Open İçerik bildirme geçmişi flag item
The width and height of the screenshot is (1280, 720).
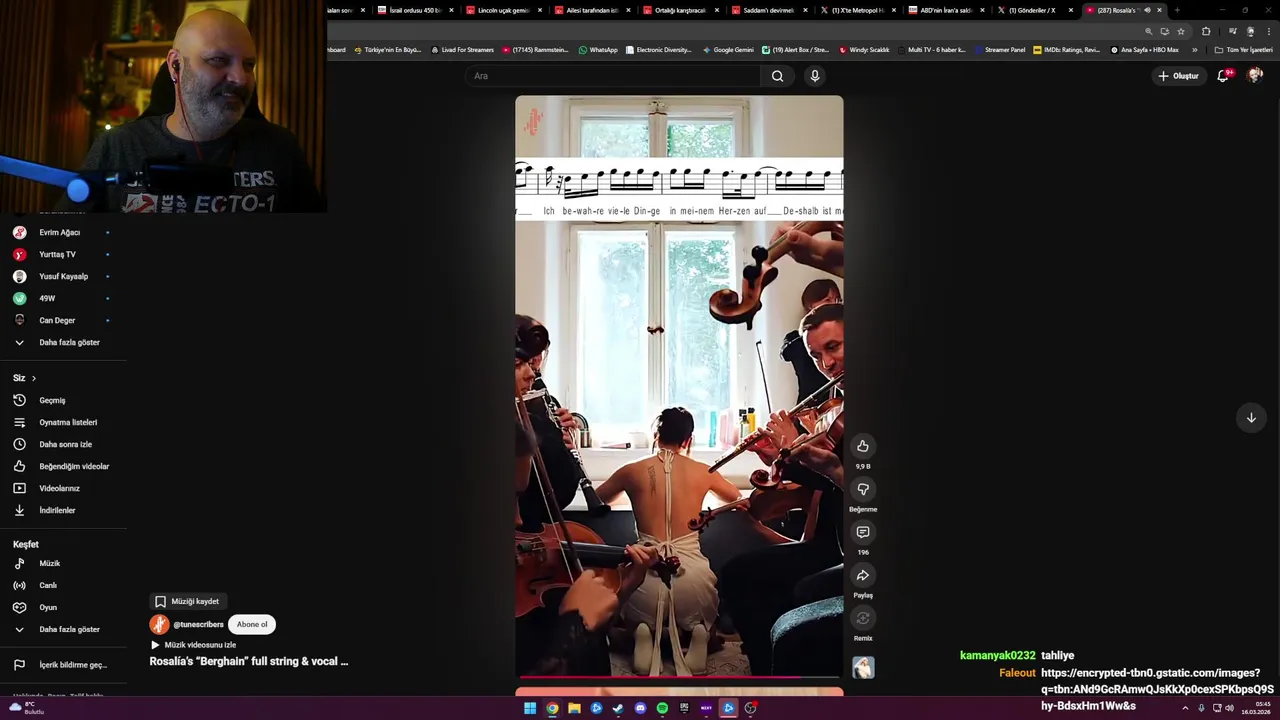click(x=63, y=665)
